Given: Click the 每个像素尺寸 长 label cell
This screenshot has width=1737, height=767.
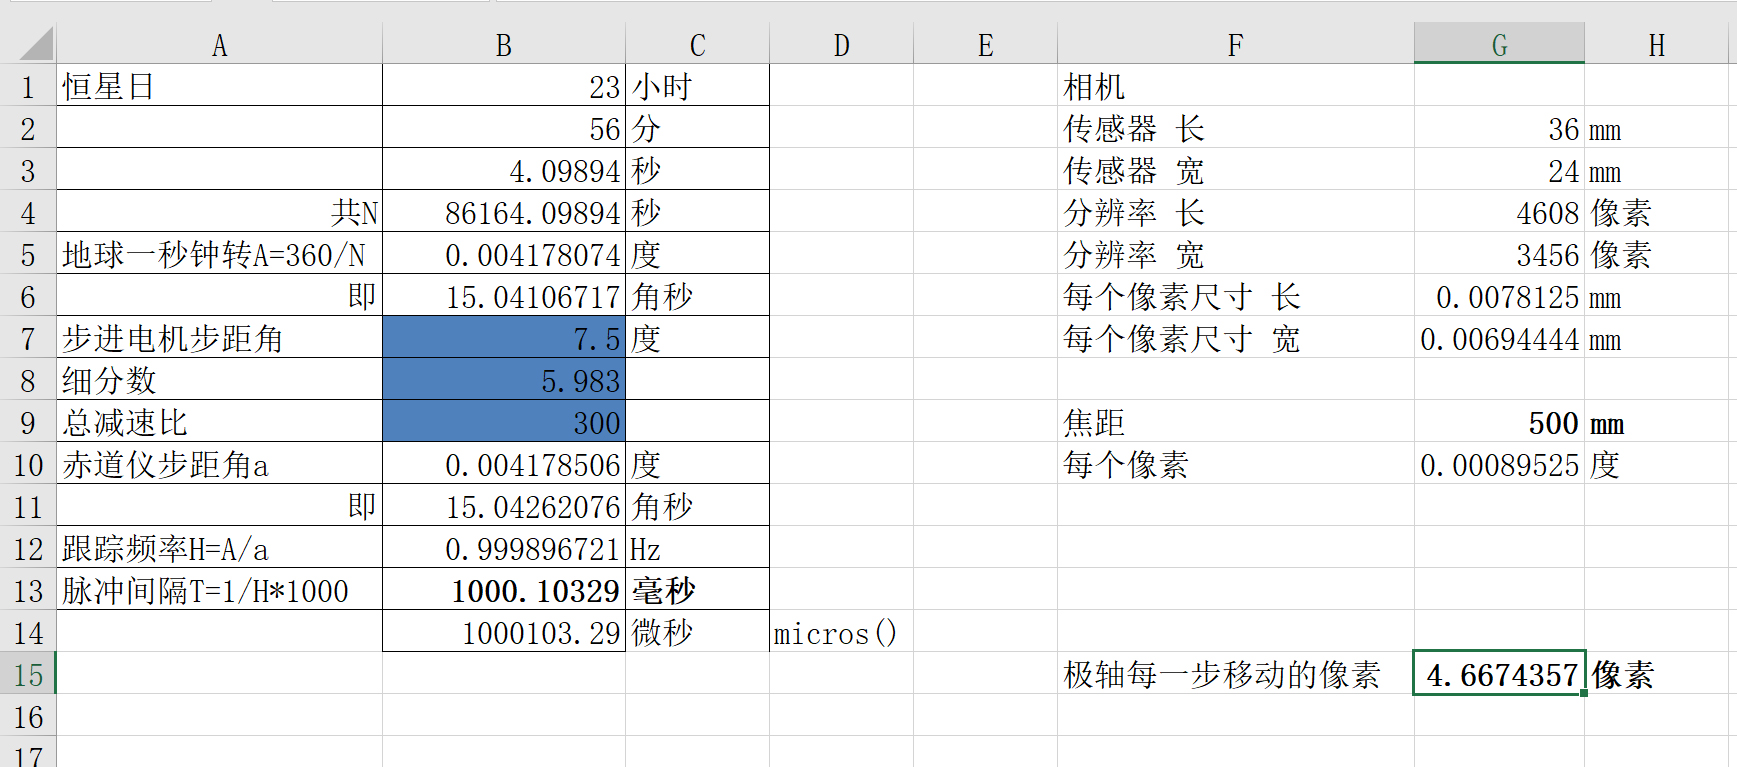Looking at the screenshot, I should [1236, 296].
